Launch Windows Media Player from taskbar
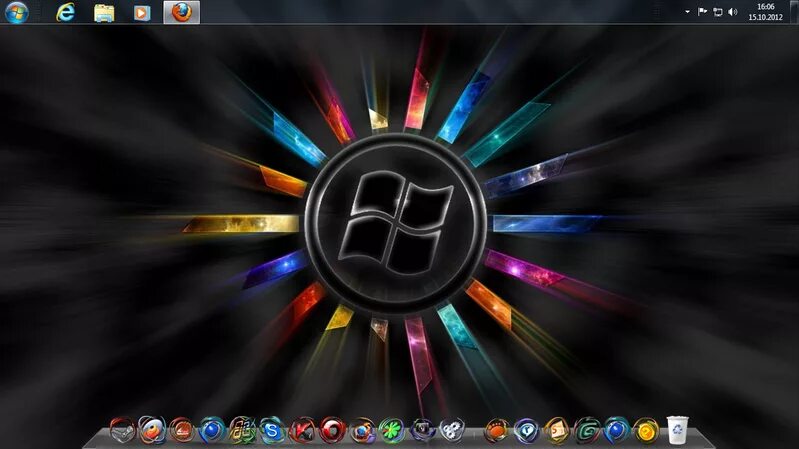The height and width of the screenshot is (449, 799). [142, 13]
